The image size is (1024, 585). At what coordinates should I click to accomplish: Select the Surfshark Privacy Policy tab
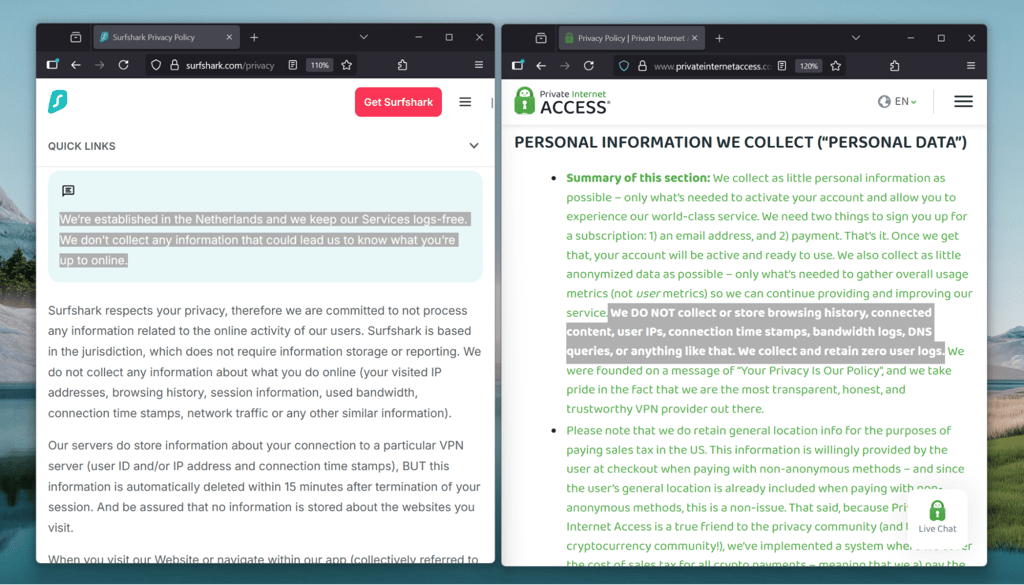coord(167,37)
